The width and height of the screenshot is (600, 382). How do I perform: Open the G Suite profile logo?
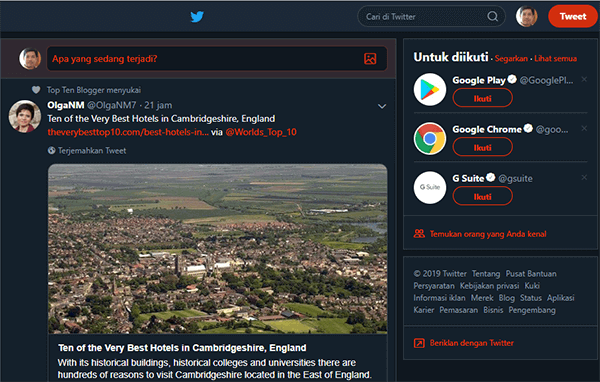pos(430,188)
